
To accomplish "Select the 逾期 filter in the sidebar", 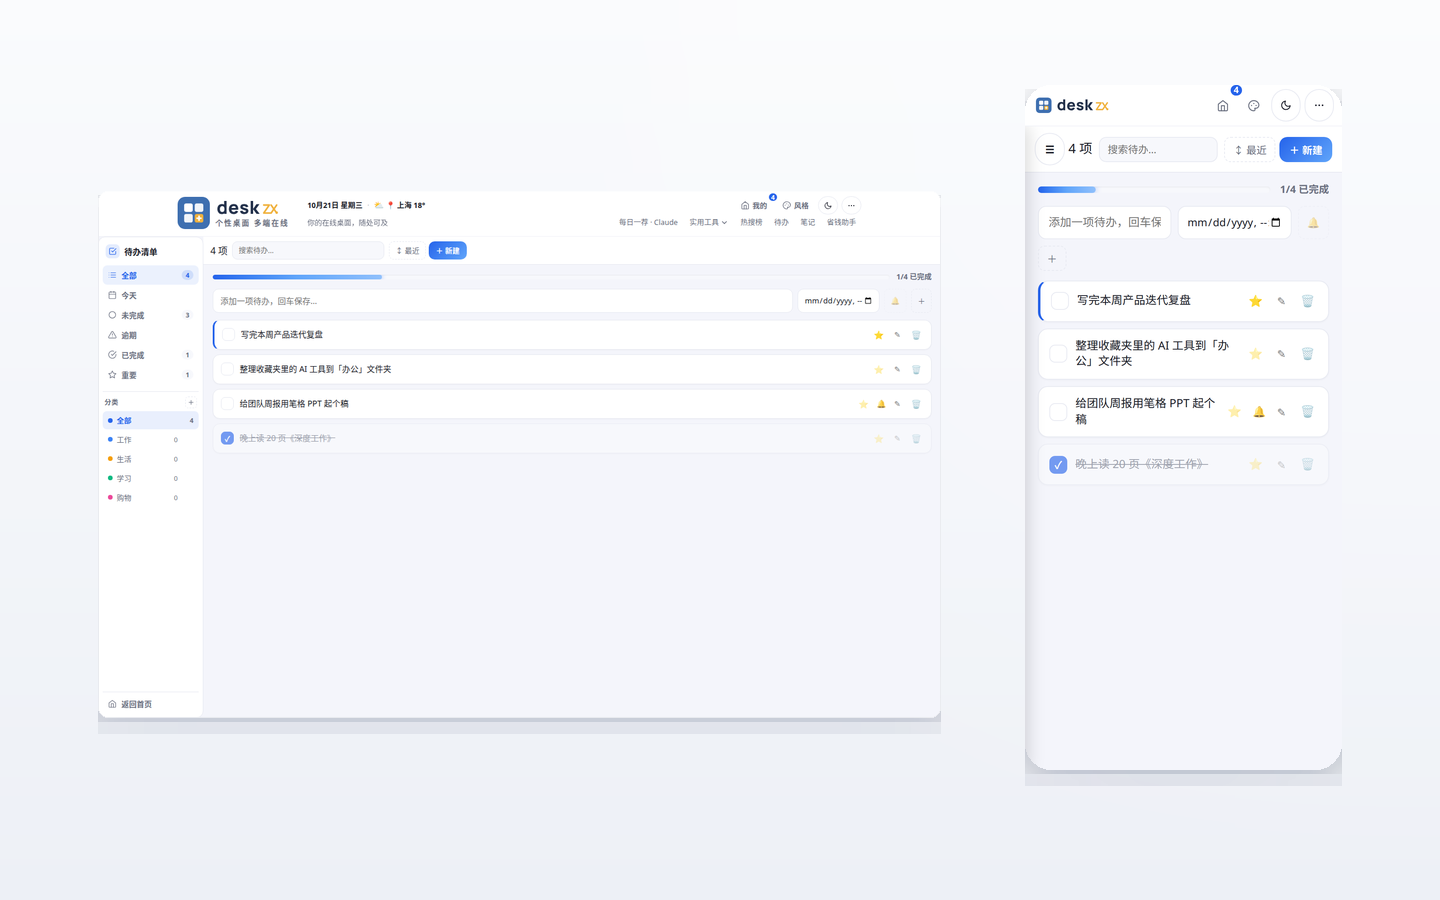I will [150, 335].
